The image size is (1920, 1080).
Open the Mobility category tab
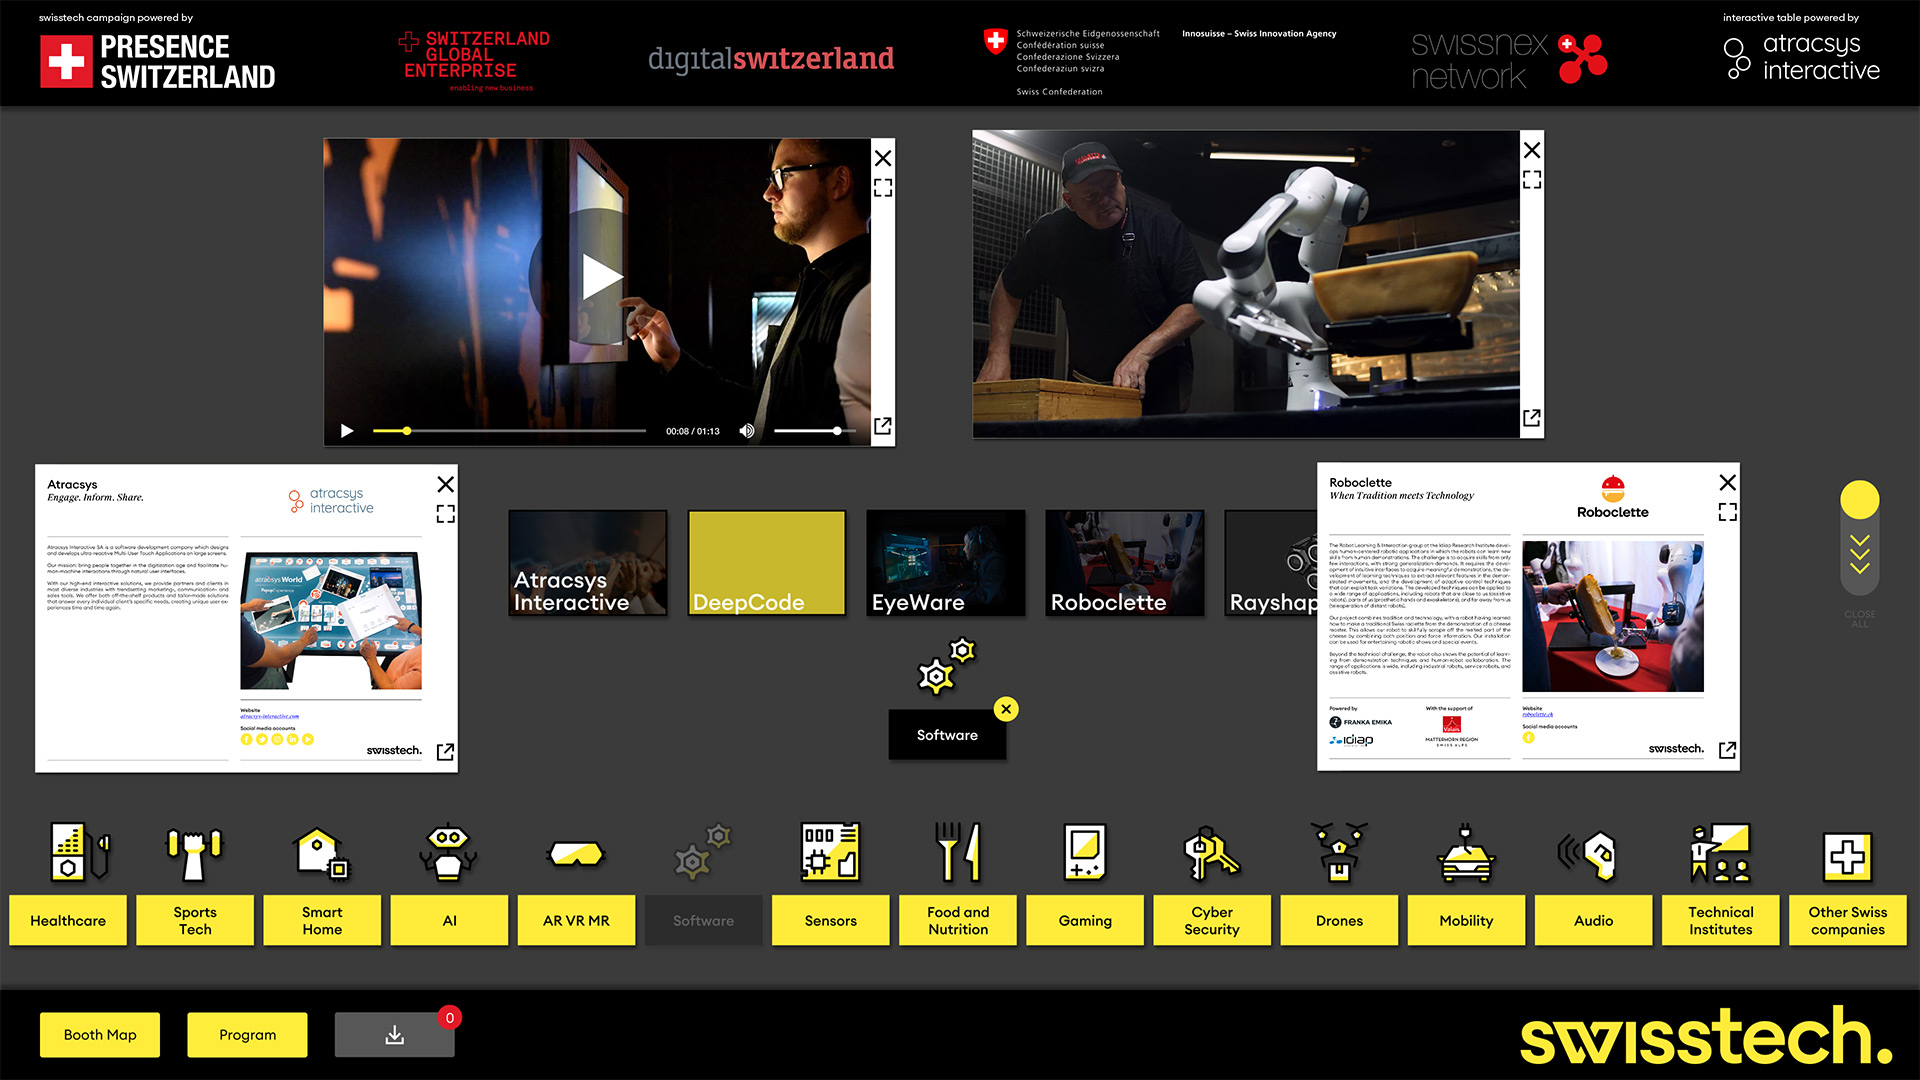click(x=1466, y=920)
